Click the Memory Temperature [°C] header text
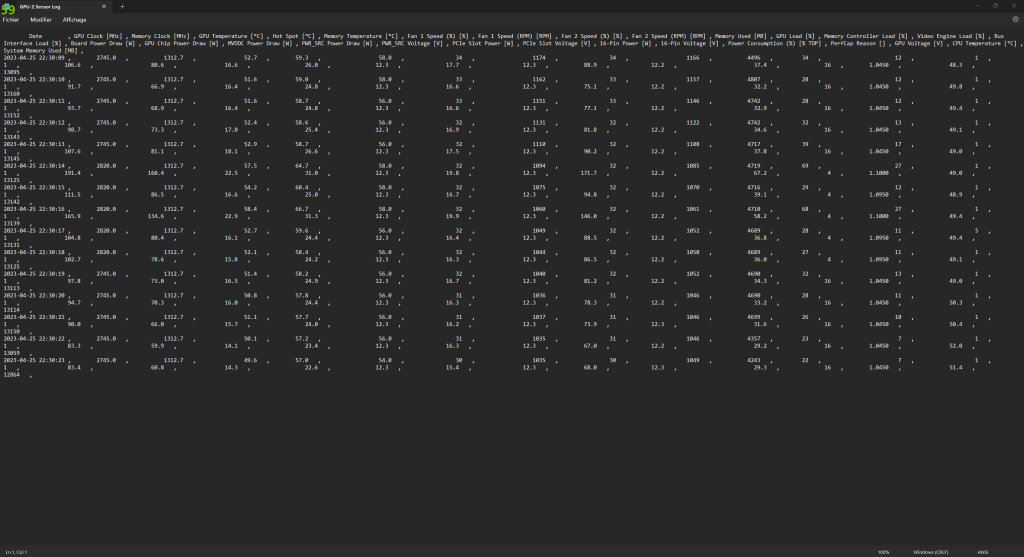The width and height of the screenshot is (1024, 557). pos(360,37)
